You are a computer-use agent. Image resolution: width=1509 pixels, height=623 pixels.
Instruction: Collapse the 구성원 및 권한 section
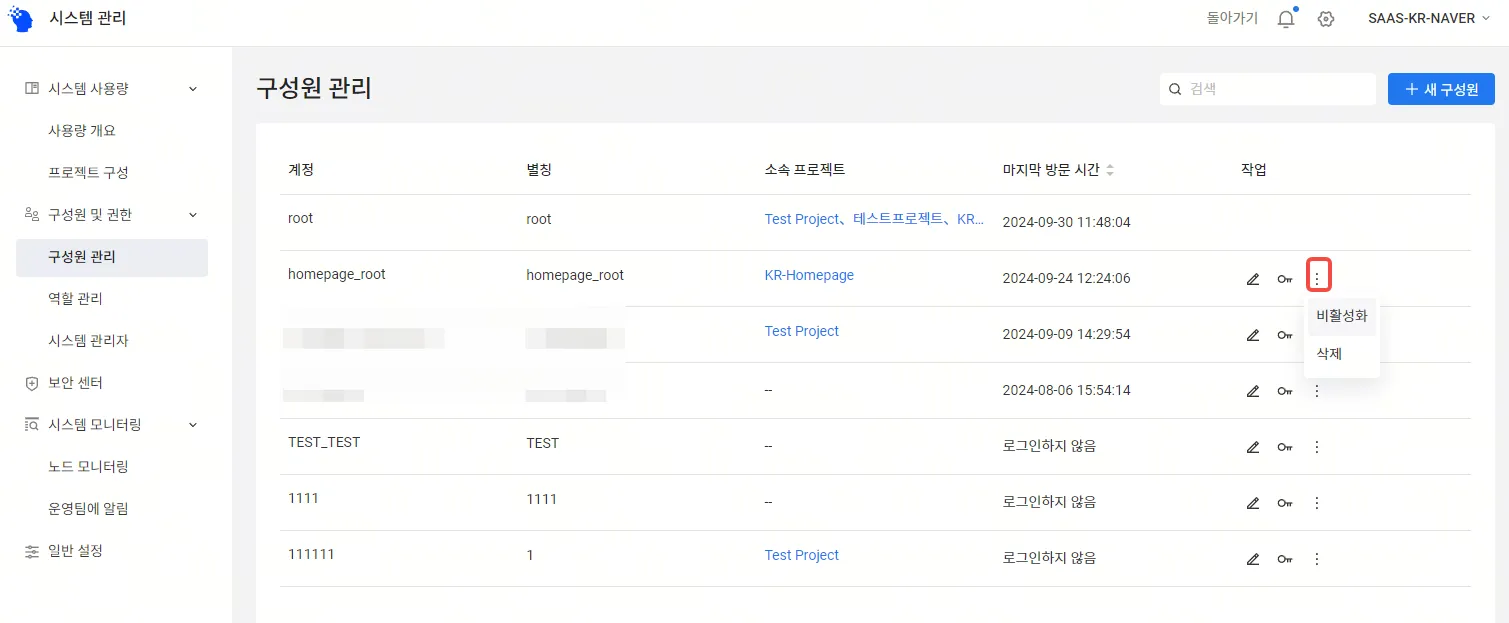193,215
